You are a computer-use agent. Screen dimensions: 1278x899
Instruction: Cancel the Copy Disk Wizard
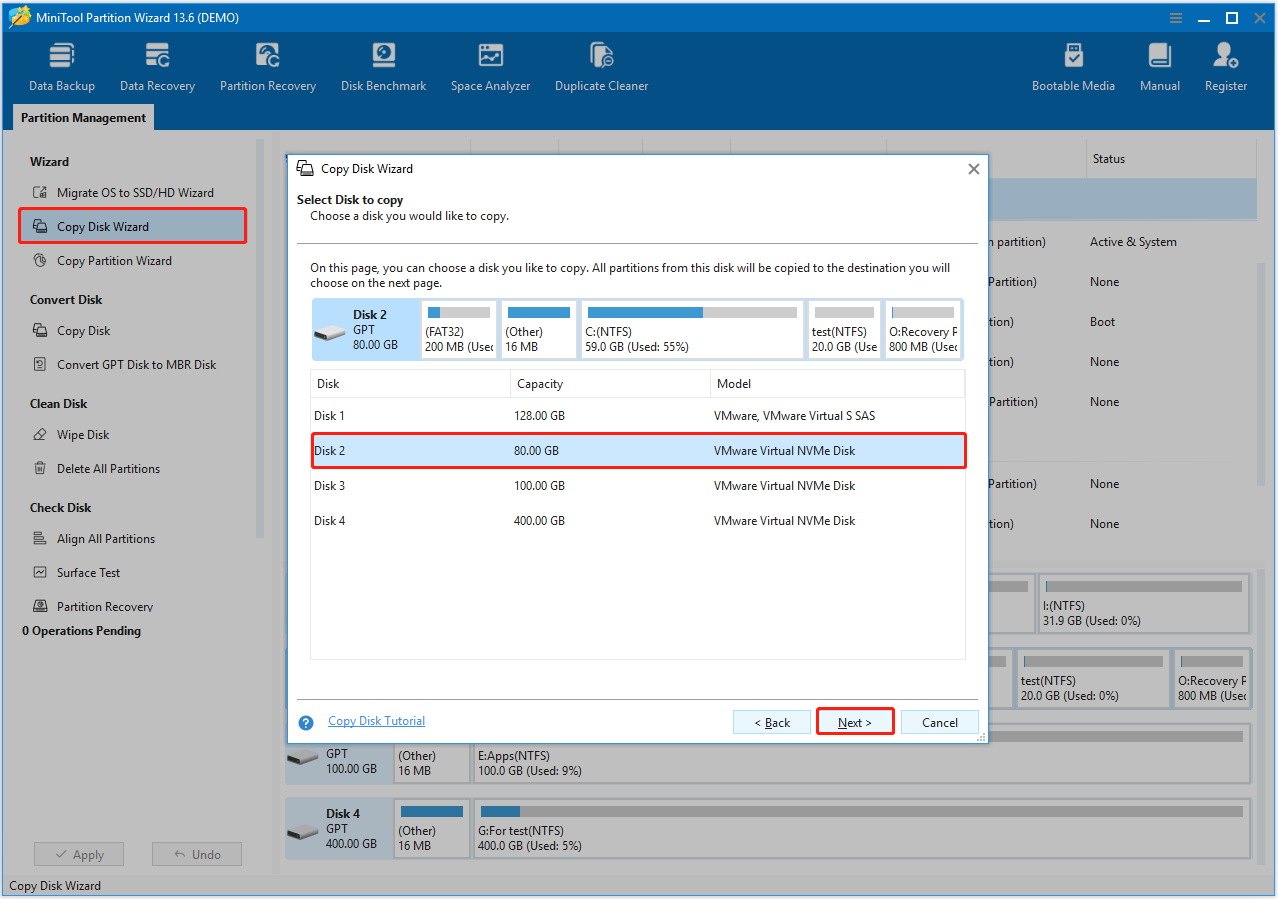point(940,722)
